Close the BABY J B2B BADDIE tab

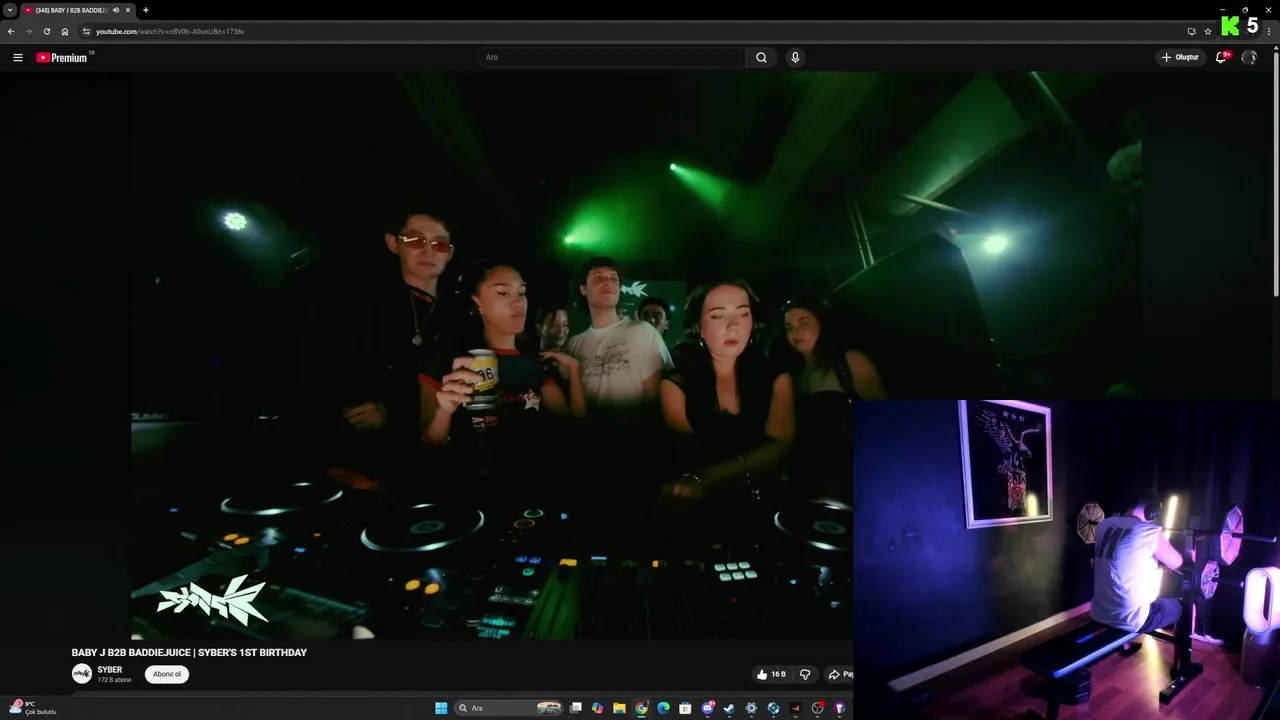[128, 10]
